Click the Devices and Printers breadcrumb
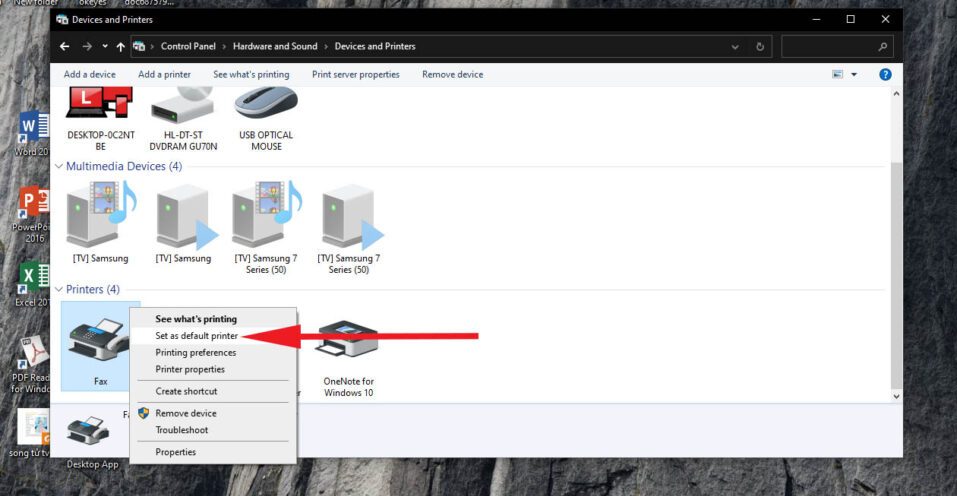Image resolution: width=957 pixels, height=496 pixels. click(x=375, y=46)
